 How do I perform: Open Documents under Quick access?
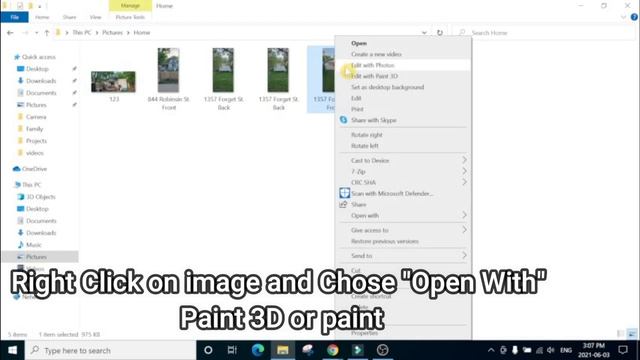41,93
